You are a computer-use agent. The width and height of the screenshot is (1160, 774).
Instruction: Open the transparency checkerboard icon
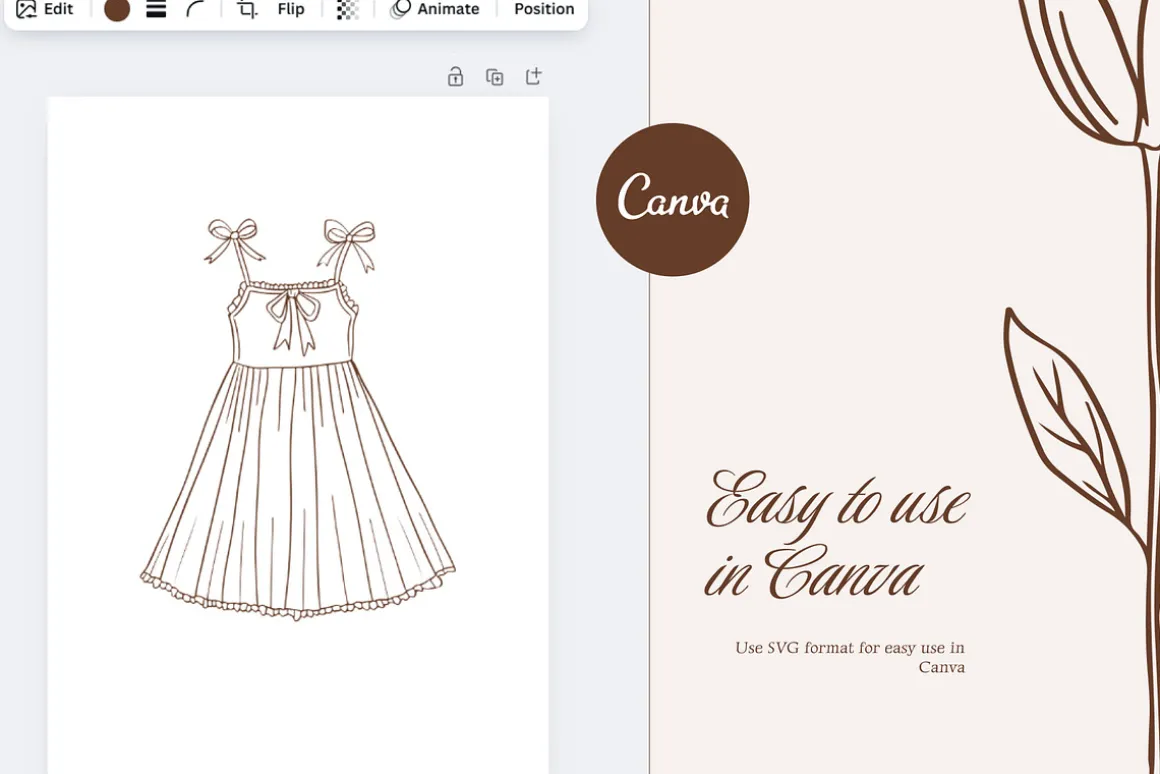(x=348, y=9)
